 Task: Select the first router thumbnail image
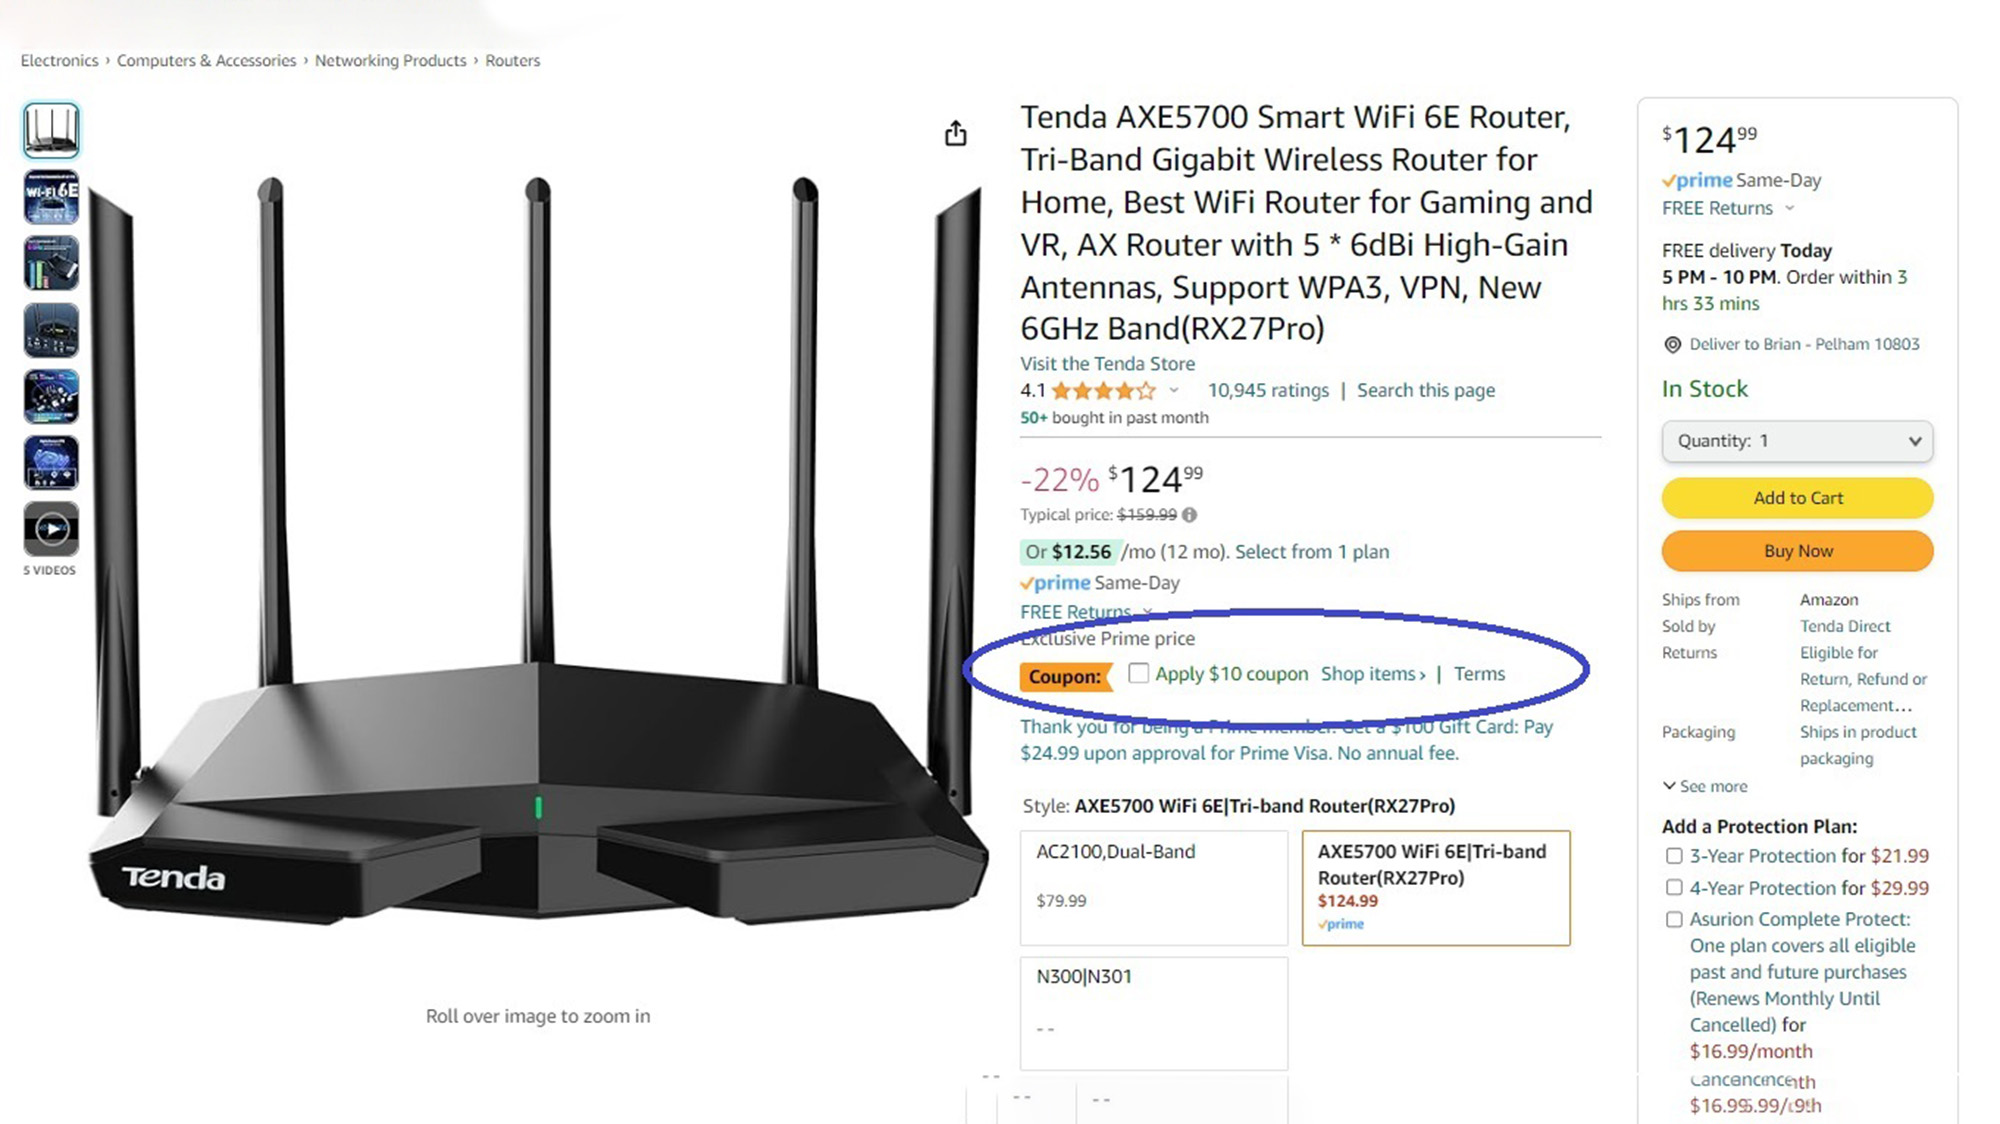(x=51, y=130)
